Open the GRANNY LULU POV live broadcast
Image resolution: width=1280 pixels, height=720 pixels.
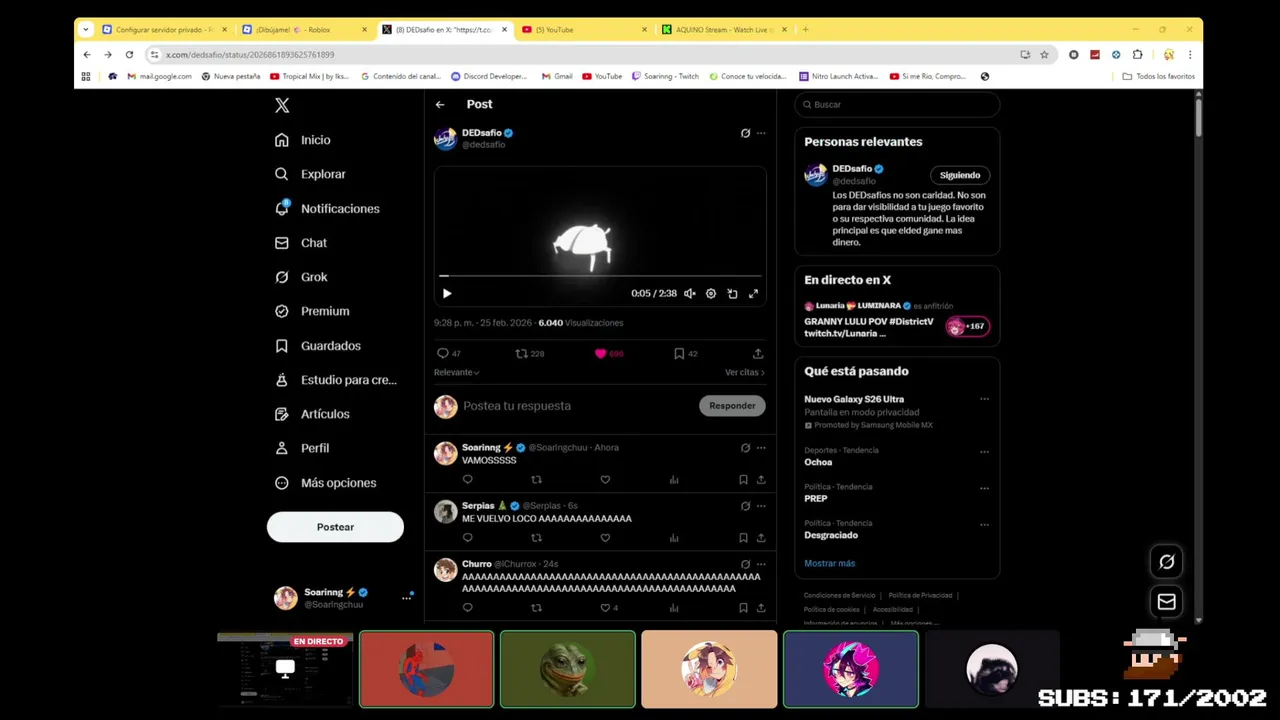pos(897,322)
